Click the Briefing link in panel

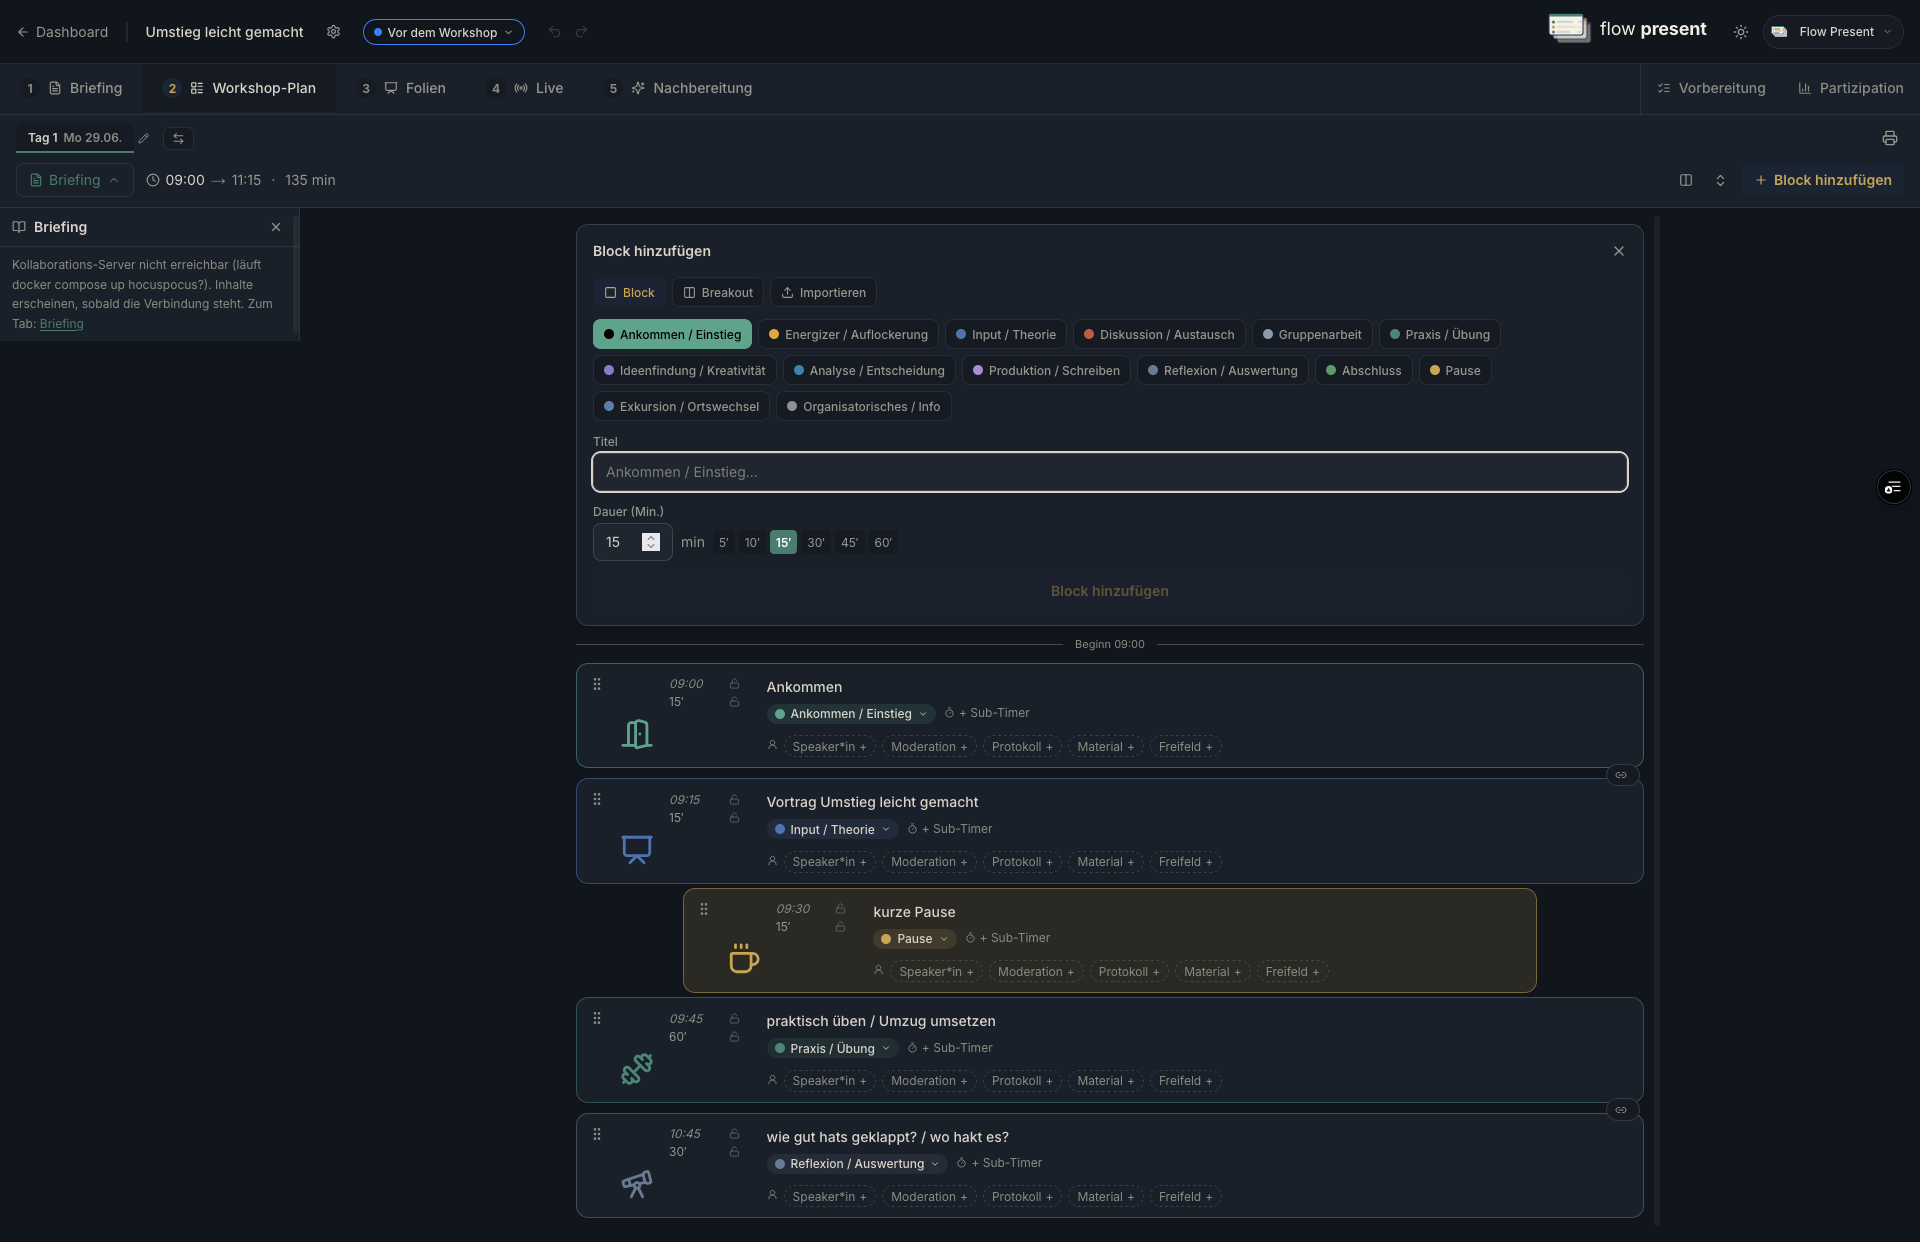tap(62, 324)
